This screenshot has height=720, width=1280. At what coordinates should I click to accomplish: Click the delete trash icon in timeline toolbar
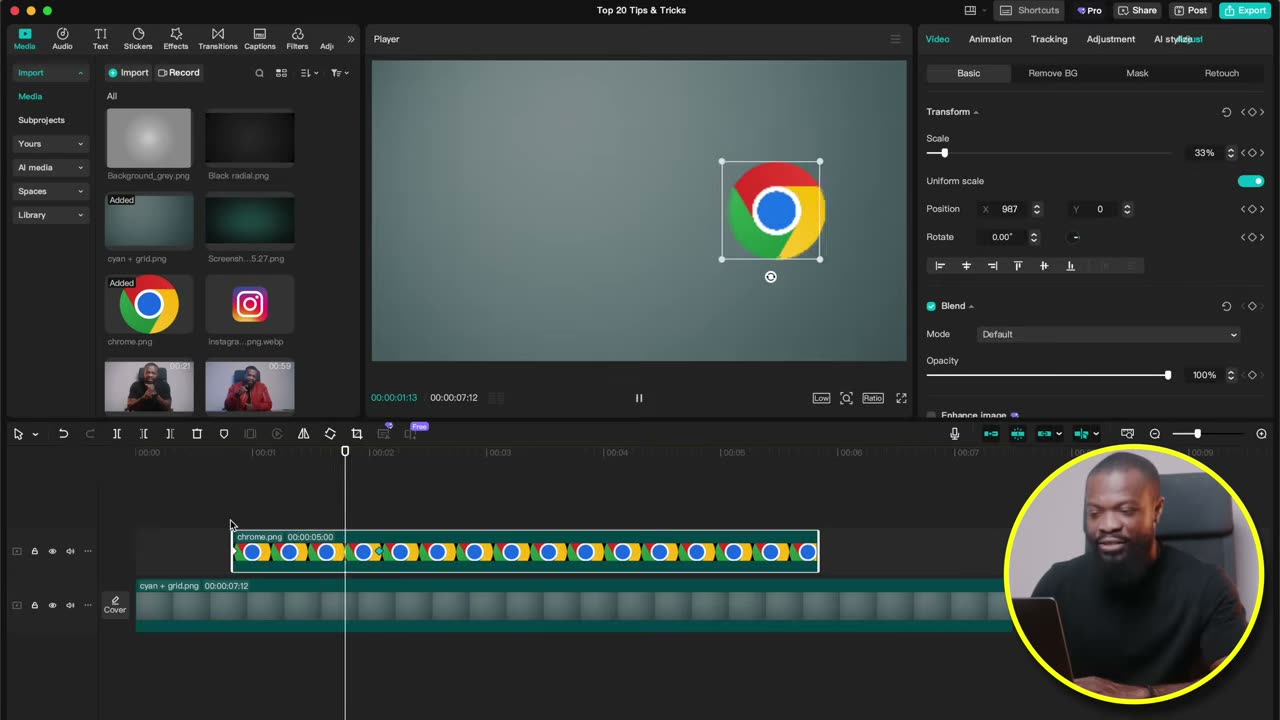(x=197, y=434)
